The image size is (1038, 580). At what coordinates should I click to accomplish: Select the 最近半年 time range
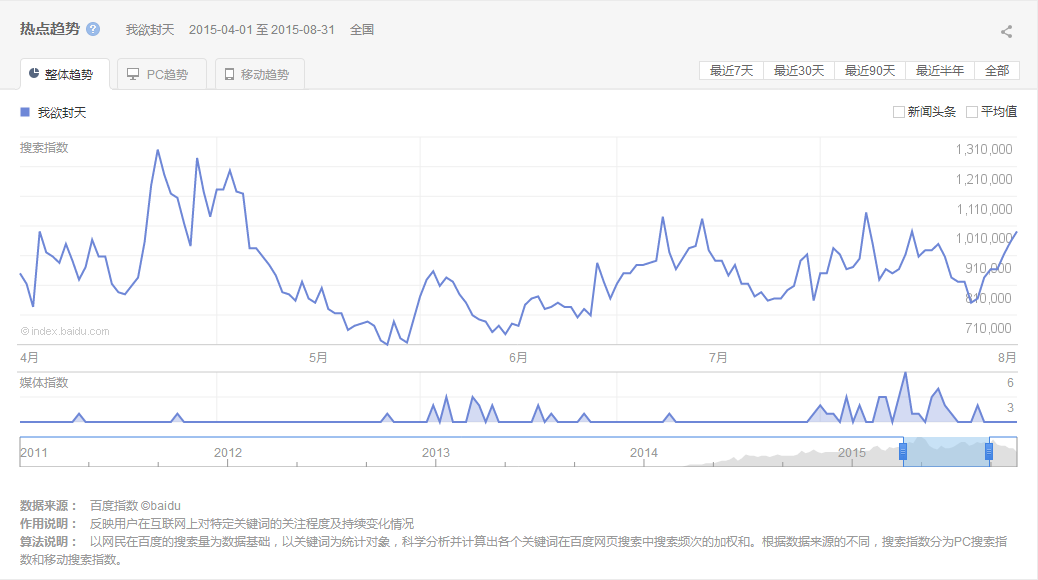[939, 71]
